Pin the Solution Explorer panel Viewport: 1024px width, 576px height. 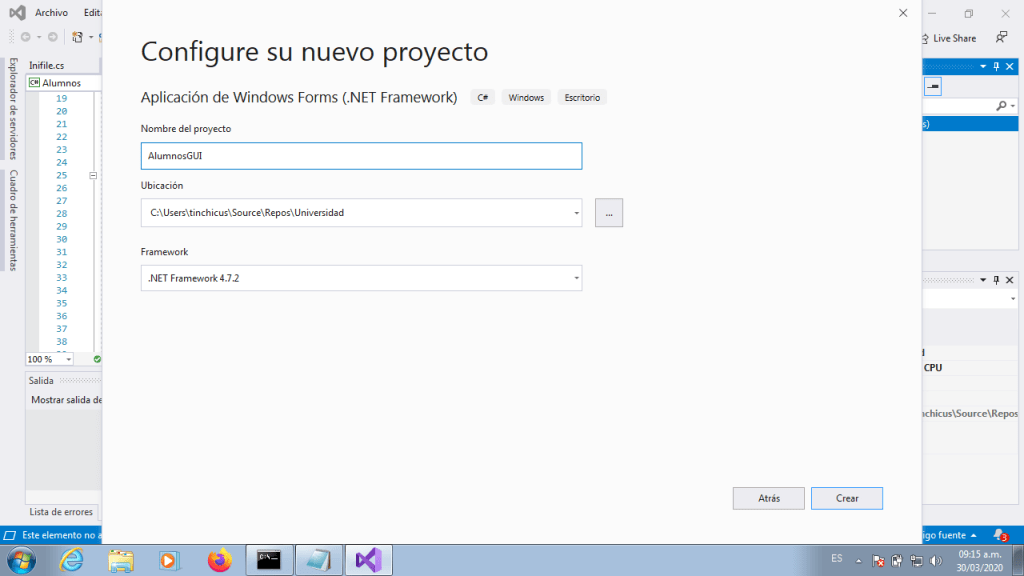click(996, 66)
